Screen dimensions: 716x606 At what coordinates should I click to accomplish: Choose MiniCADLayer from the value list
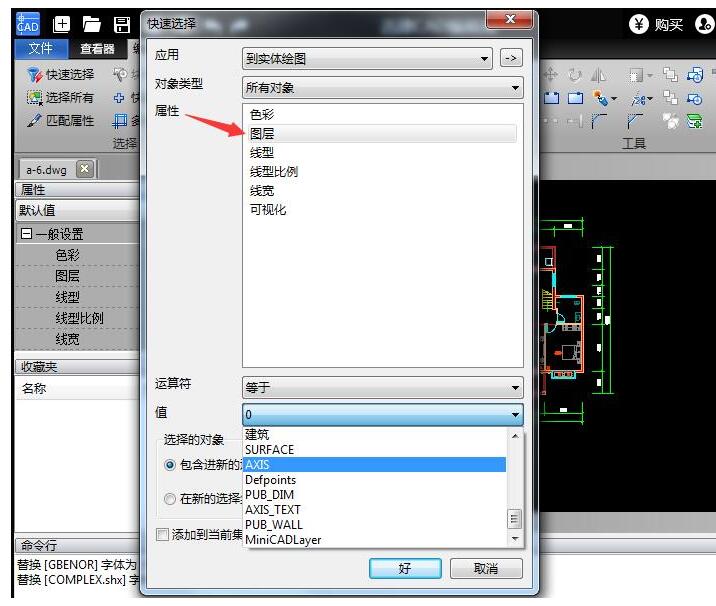(374, 539)
